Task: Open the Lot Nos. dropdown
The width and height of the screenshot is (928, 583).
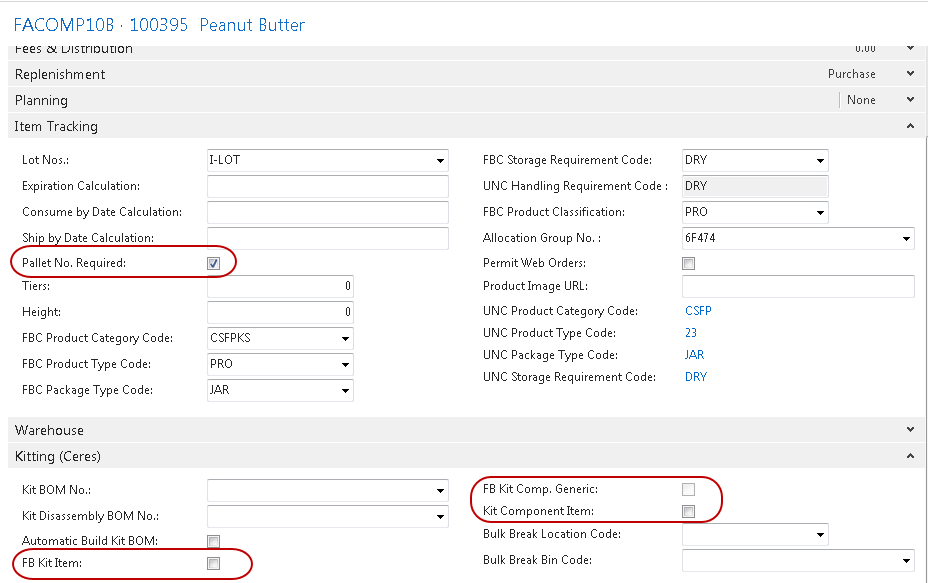Action: tap(440, 161)
